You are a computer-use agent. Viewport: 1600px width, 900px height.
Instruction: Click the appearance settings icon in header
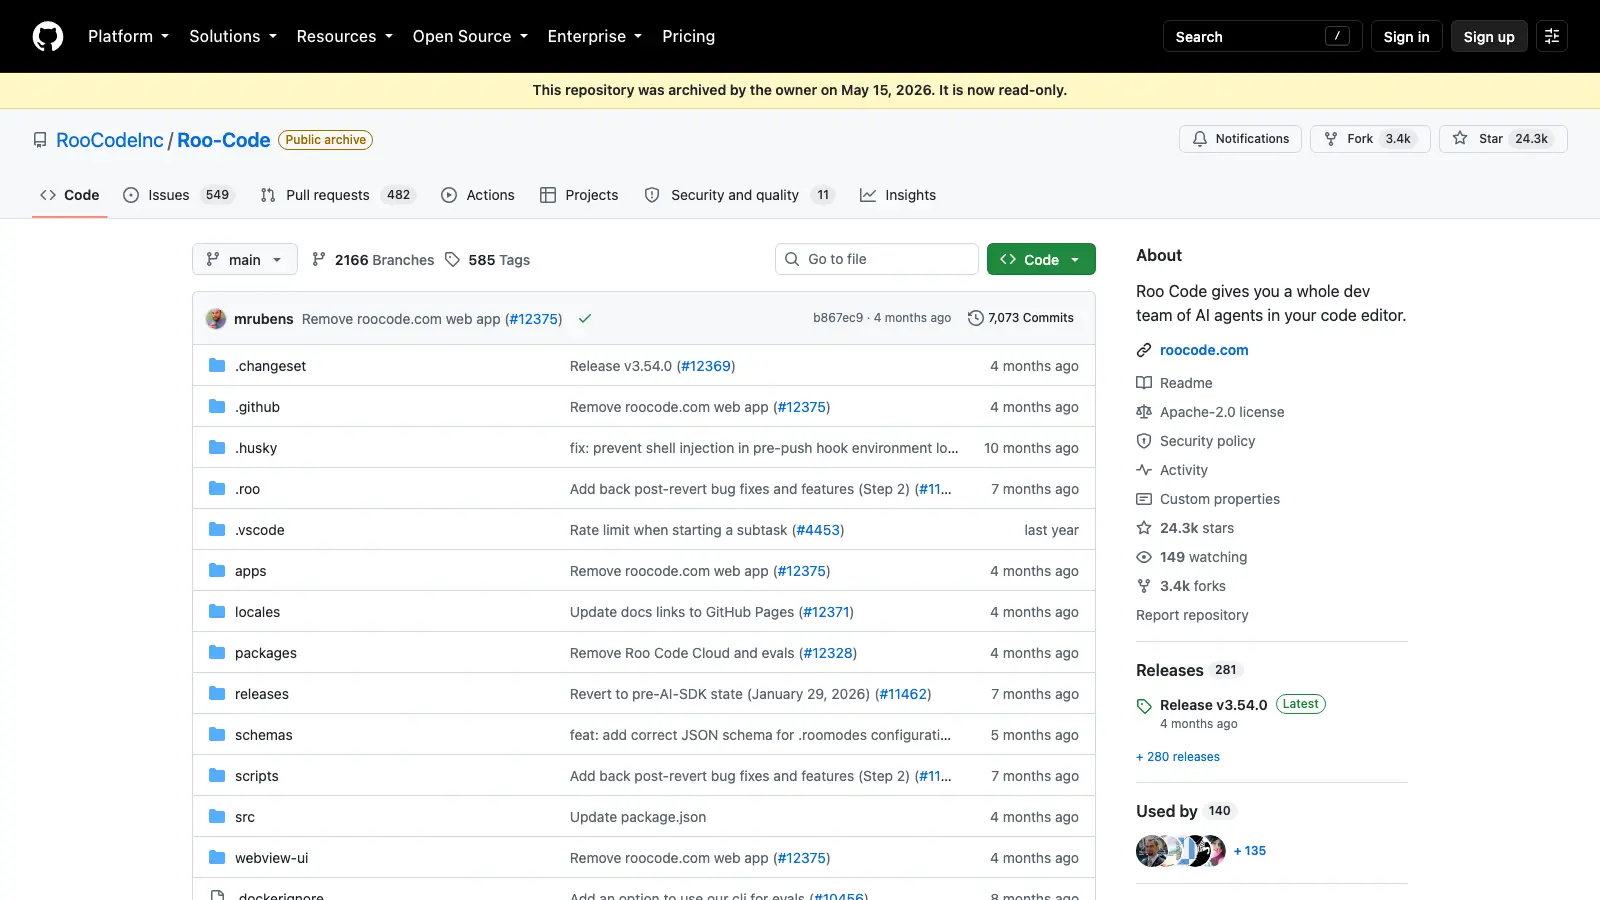[x=1552, y=36]
